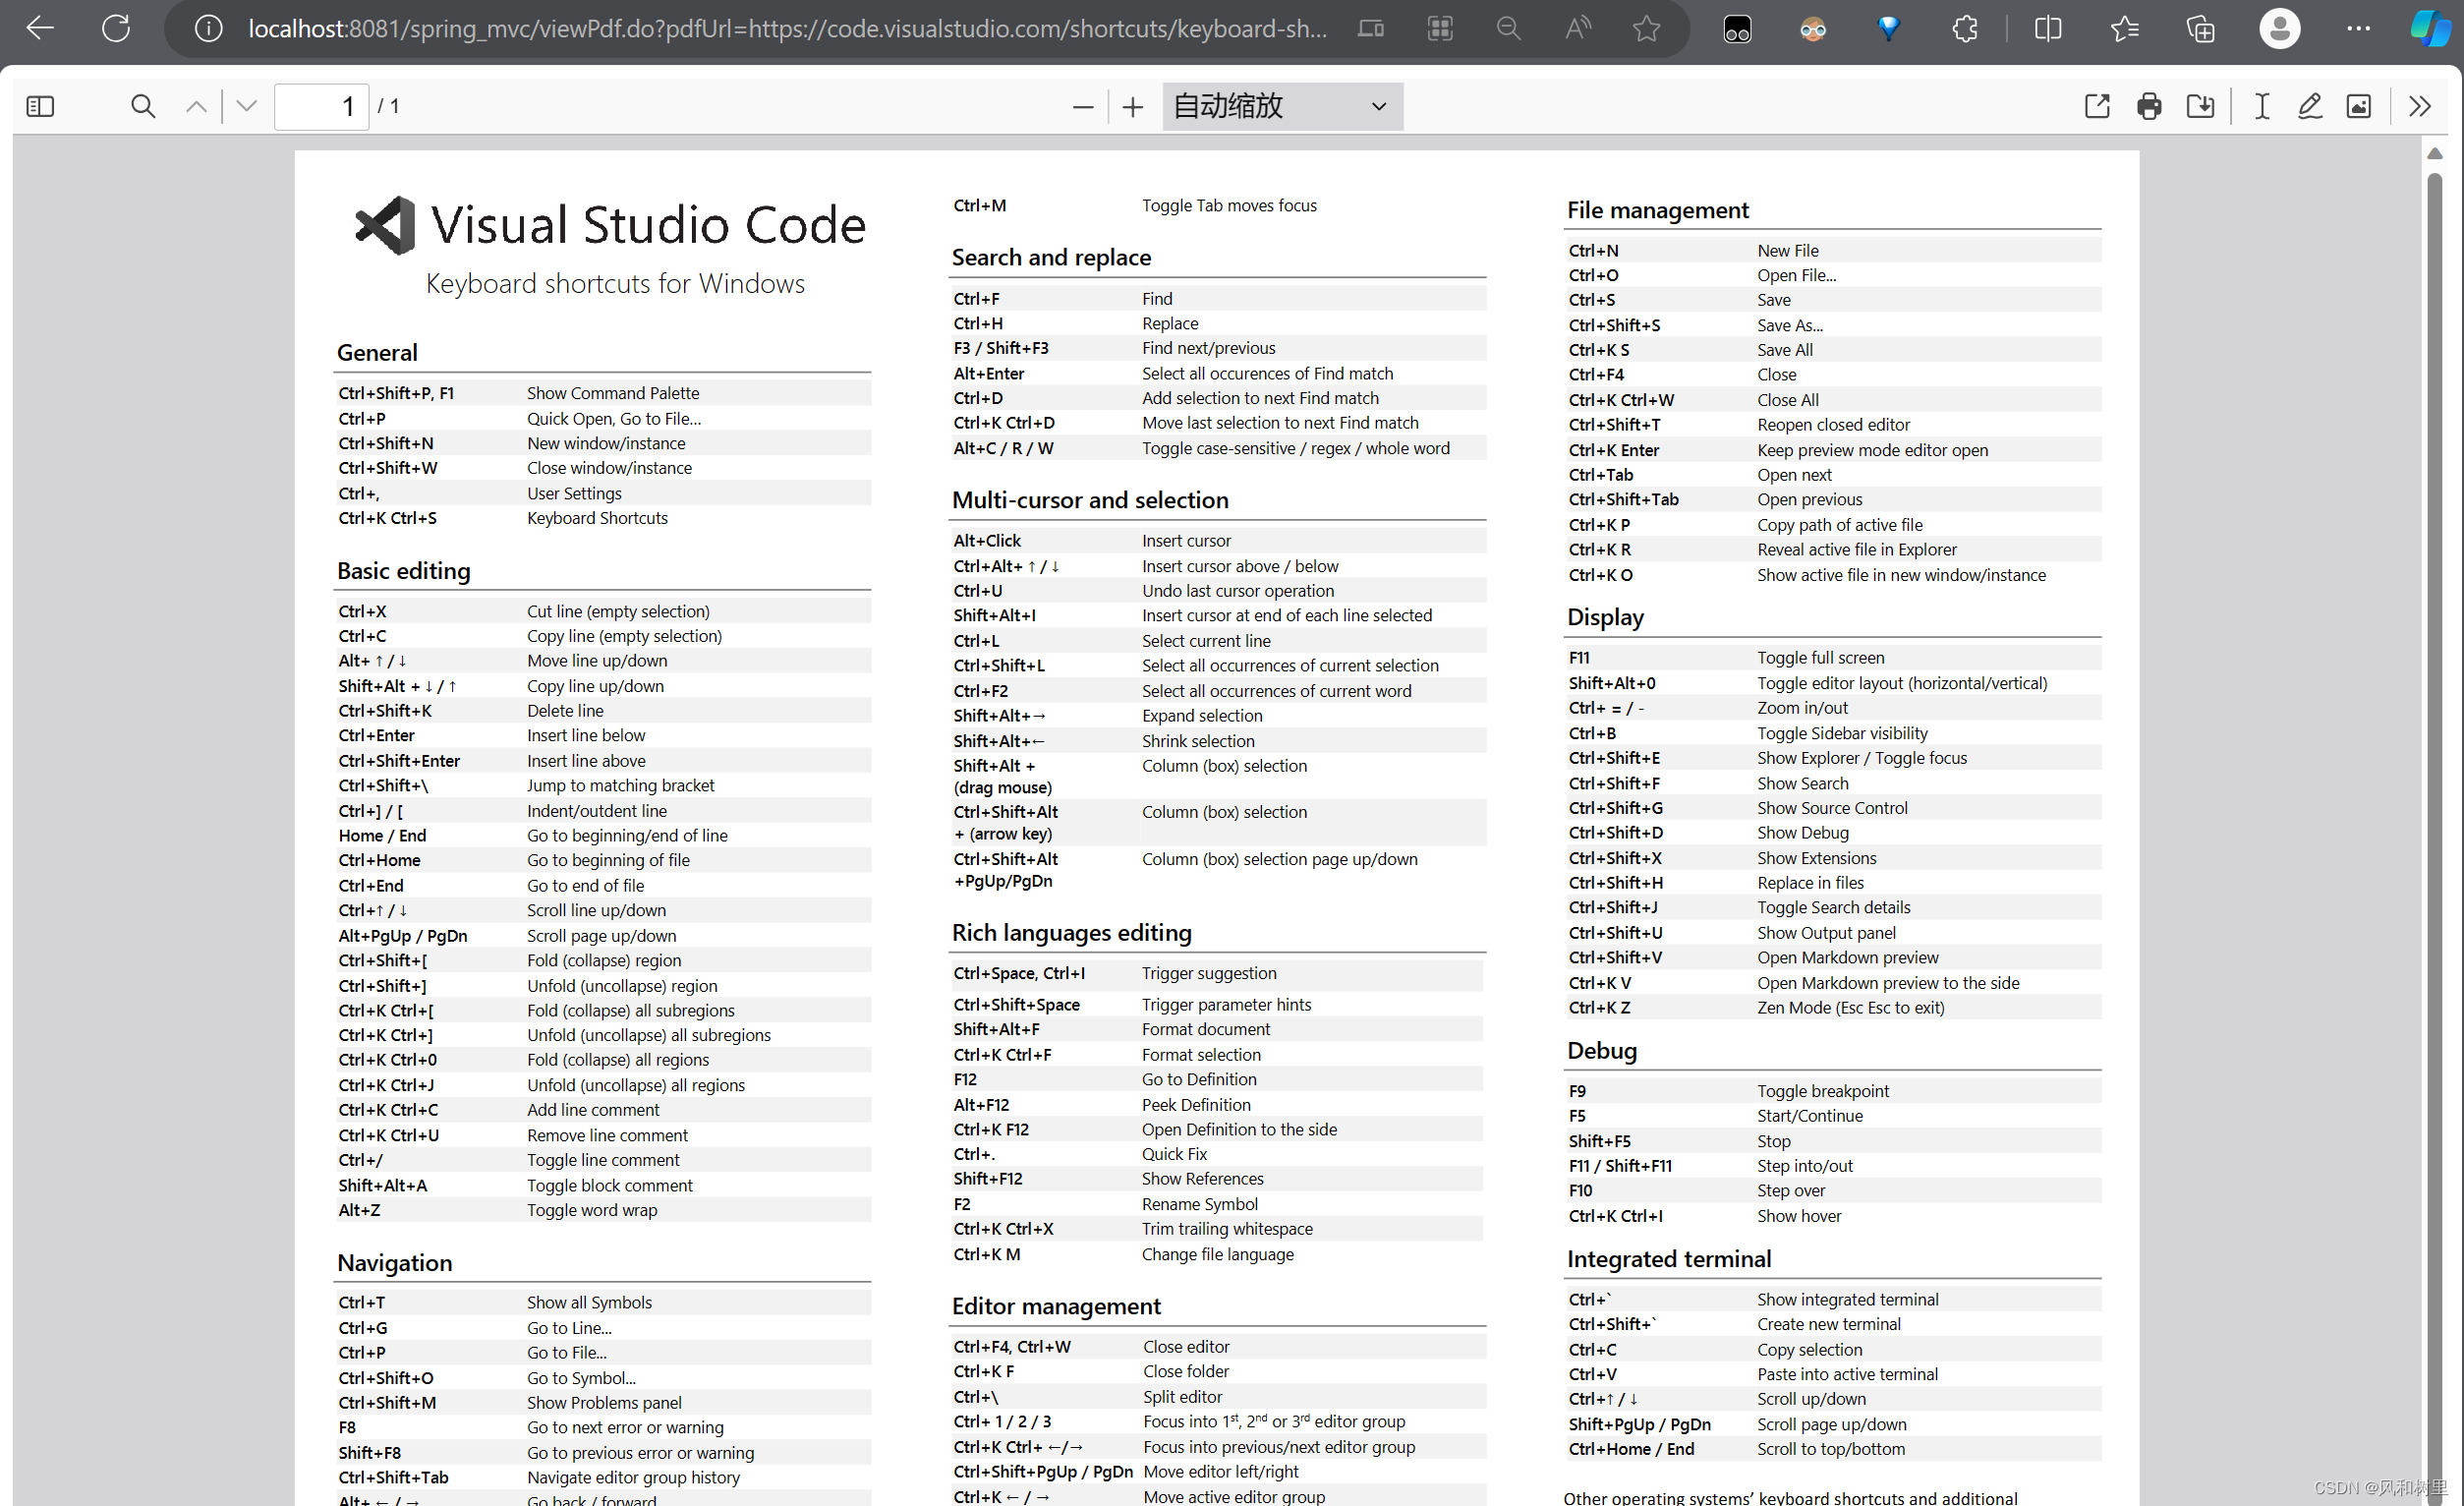Click 'Reopen closed editor' text
The image size is (2464, 1506).
(x=1833, y=425)
